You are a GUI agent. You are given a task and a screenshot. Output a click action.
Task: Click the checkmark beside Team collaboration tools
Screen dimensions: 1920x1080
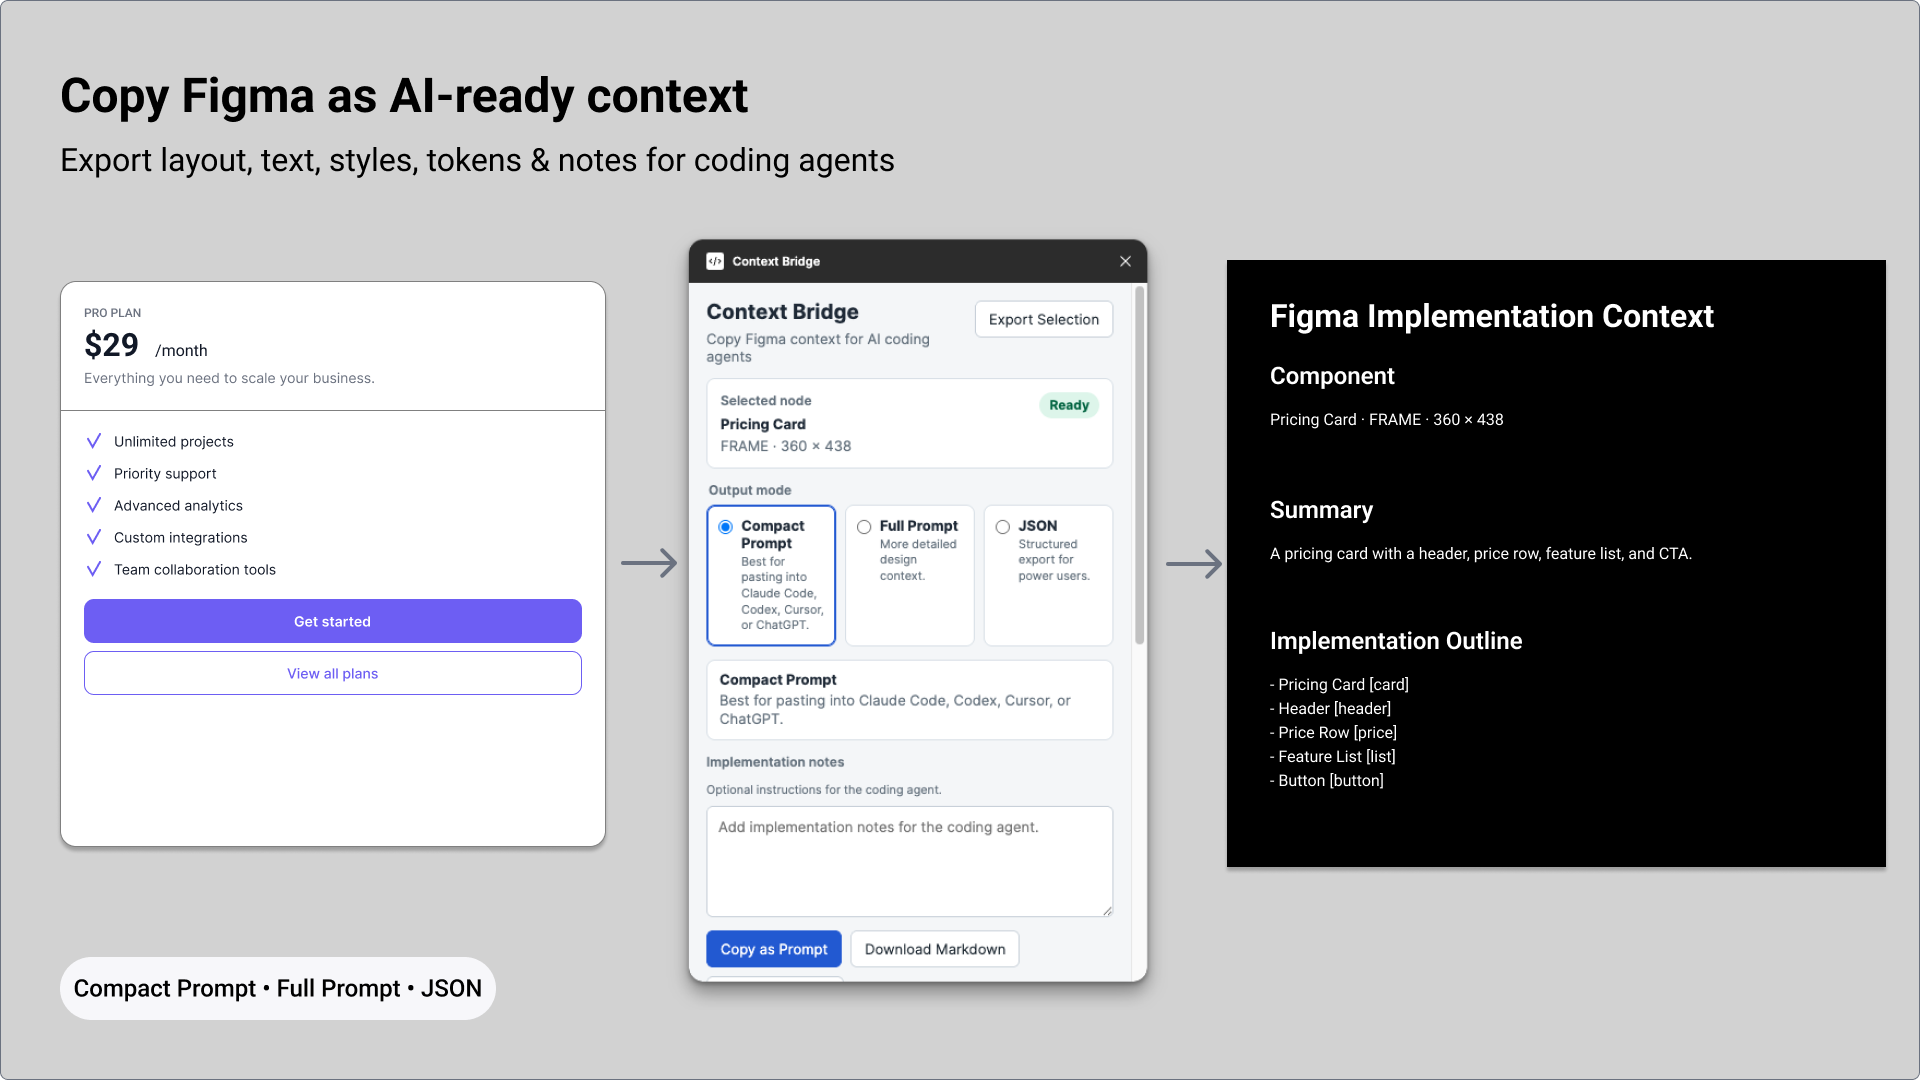click(x=94, y=569)
